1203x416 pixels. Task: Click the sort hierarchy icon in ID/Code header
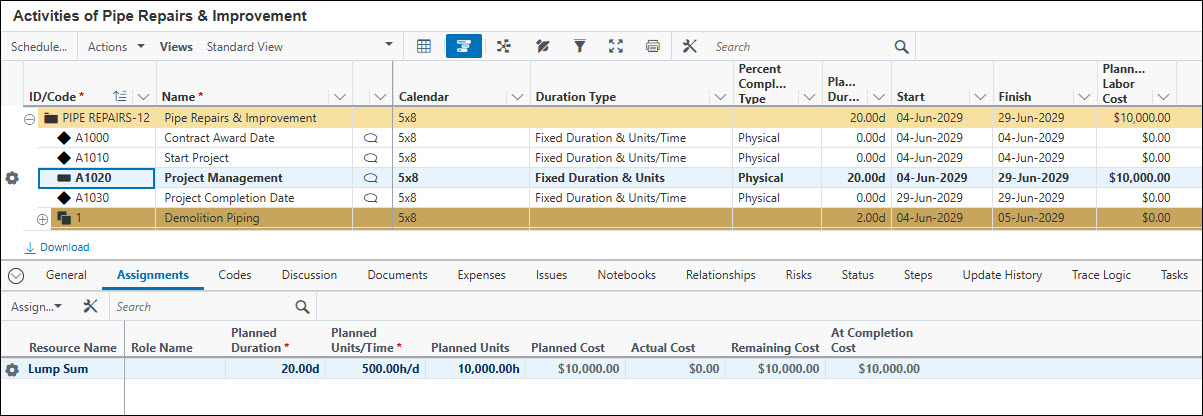tap(120, 97)
